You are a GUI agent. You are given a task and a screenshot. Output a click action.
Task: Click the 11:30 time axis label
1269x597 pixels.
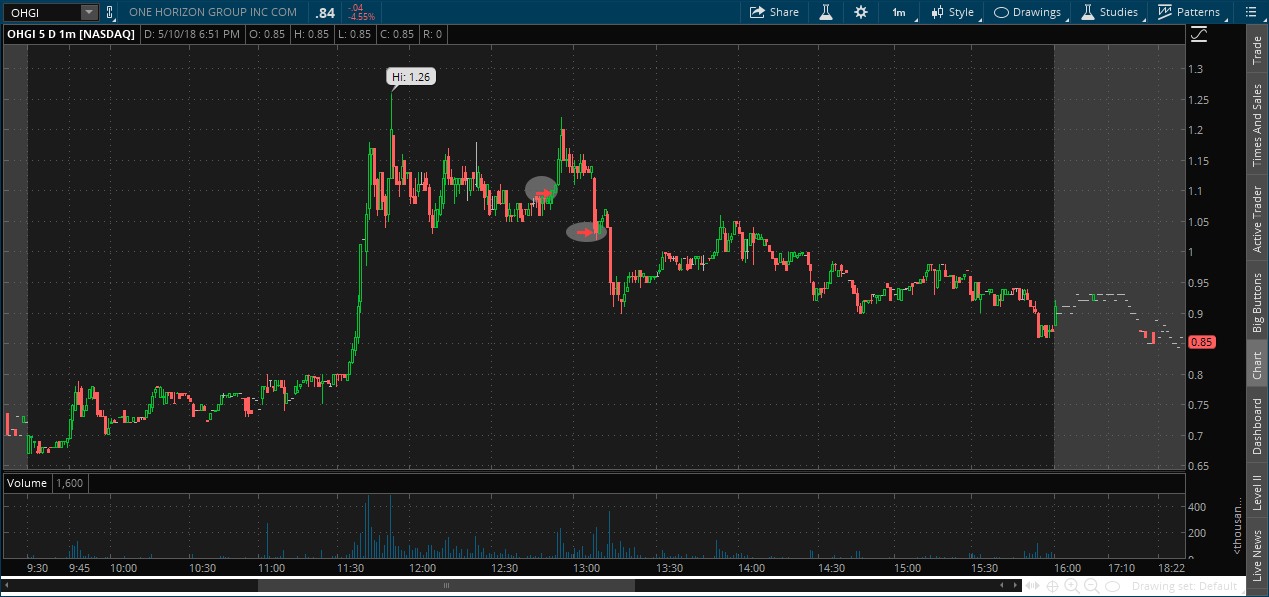point(350,567)
